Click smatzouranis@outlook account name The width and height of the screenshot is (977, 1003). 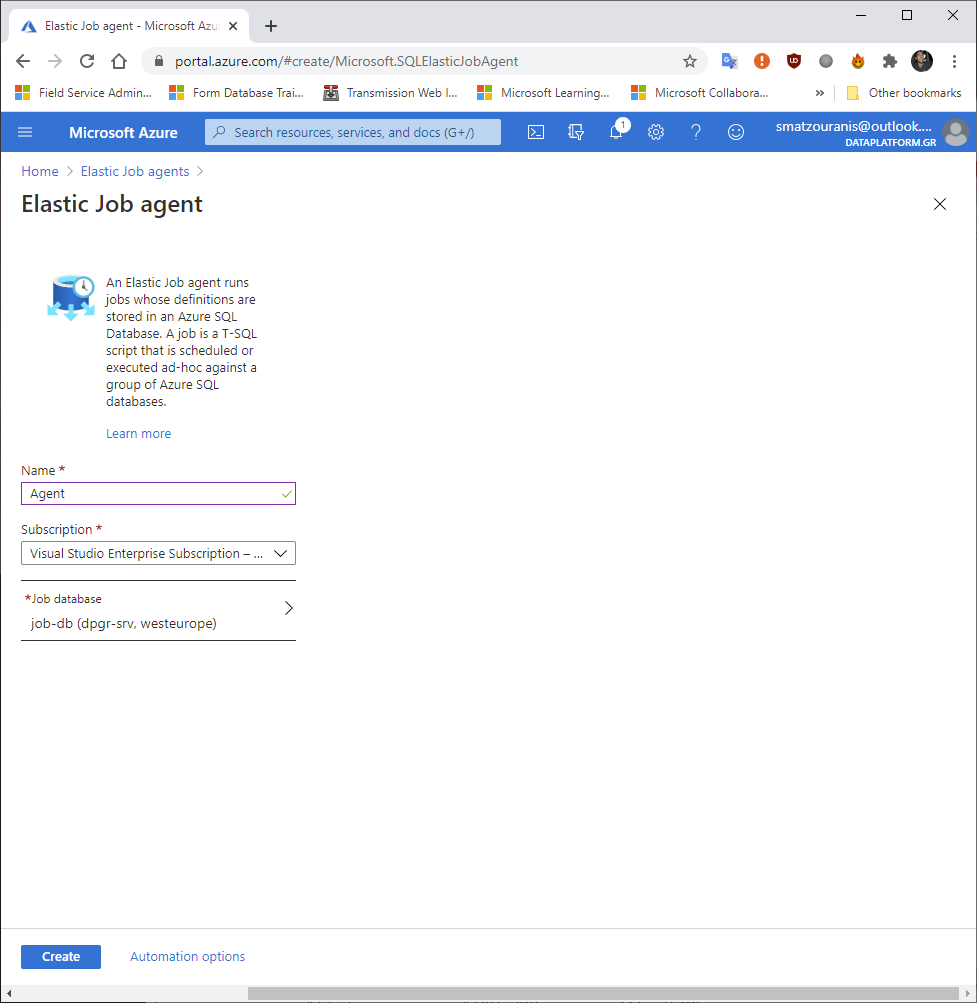pos(854,127)
